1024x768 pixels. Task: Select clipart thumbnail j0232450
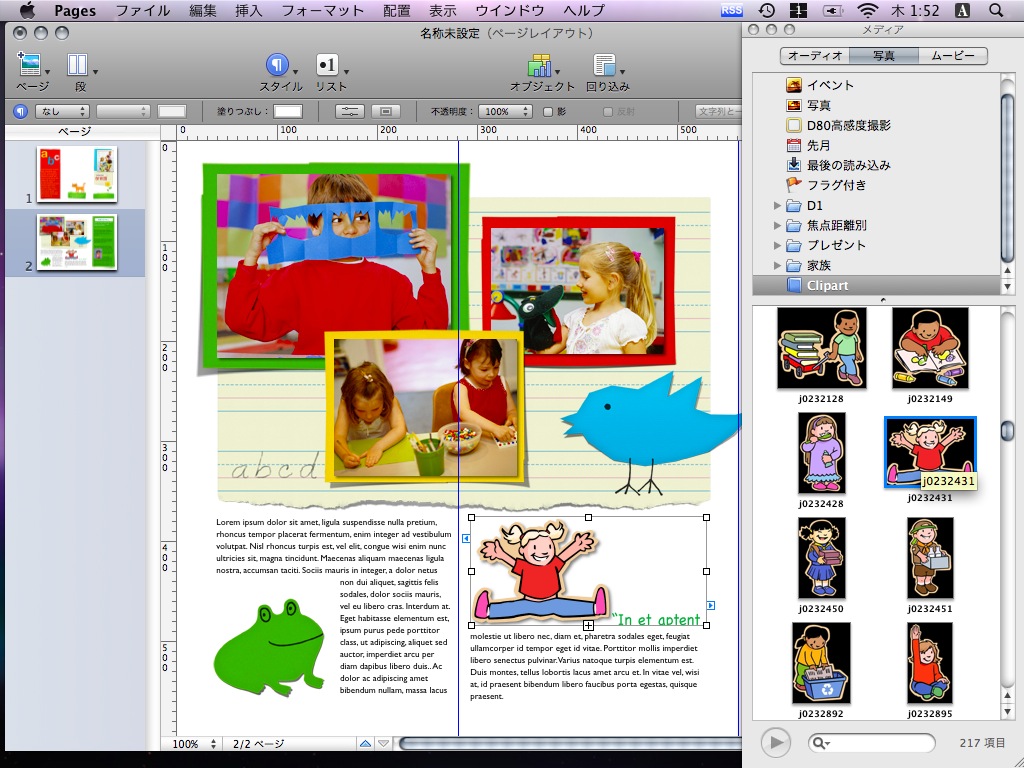[x=822, y=558]
